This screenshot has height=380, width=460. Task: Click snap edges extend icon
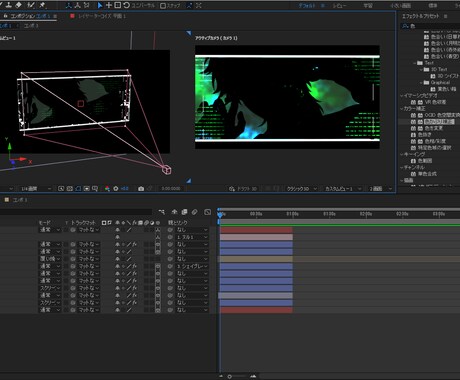point(189,5)
